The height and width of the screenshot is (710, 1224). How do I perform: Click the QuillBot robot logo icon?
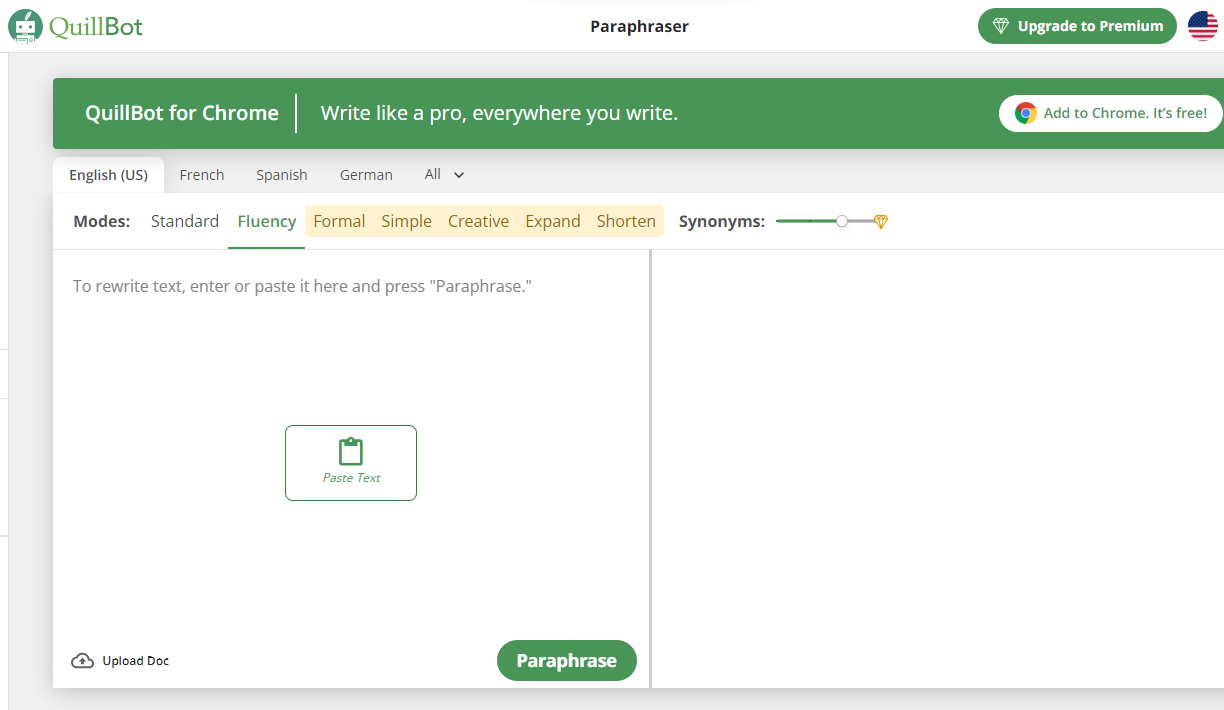[x=25, y=26]
